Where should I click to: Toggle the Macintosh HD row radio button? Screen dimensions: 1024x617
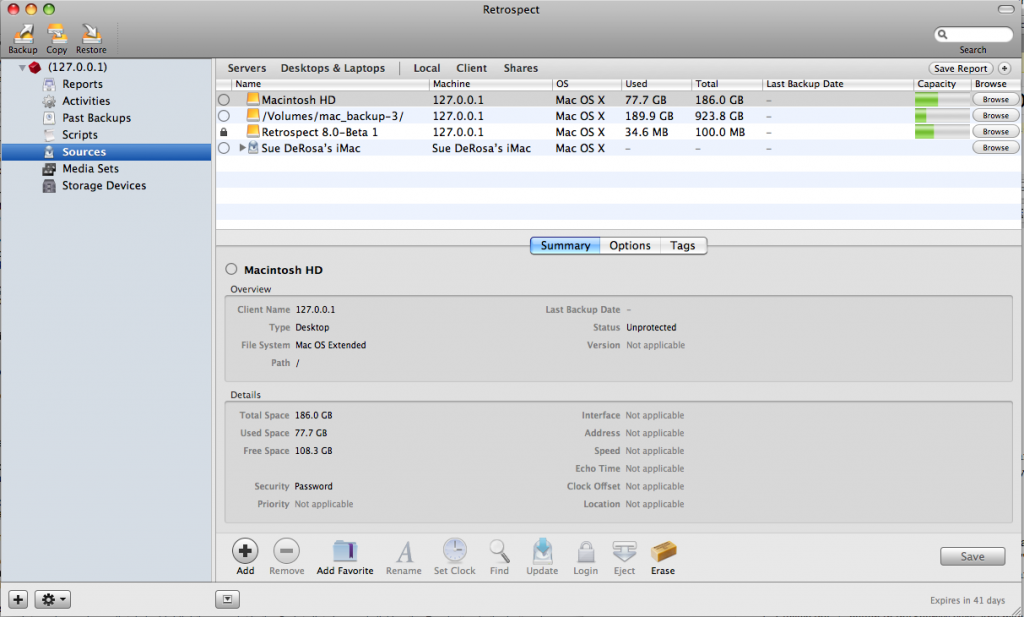(x=224, y=100)
